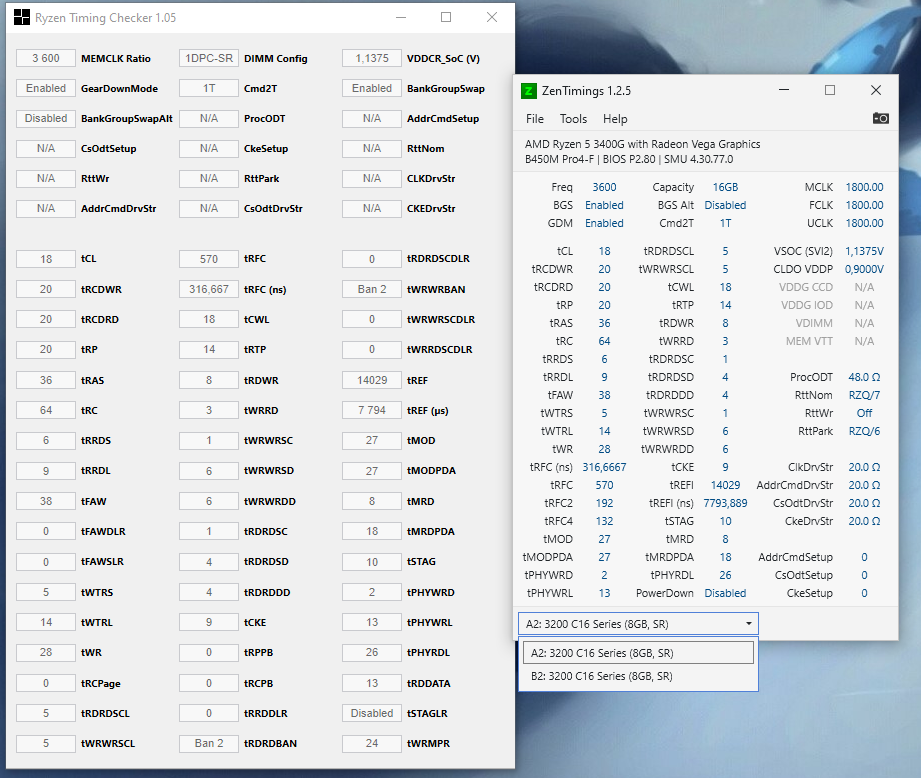The height and width of the screenshot is (778, 921).
Task: Select B2: 3200 C16 Series list option
Action: (638, 676)
